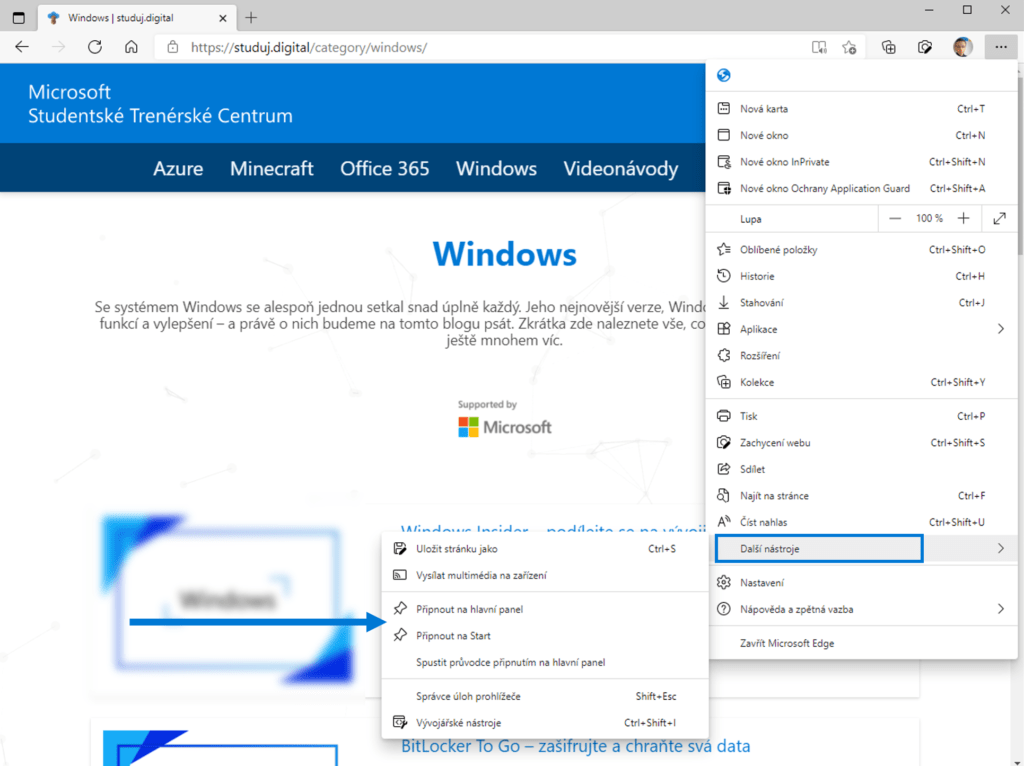Viewport: 1024px width, 766px height.
Task: Click zoom in plus button
Action: (x=963, y=218)
